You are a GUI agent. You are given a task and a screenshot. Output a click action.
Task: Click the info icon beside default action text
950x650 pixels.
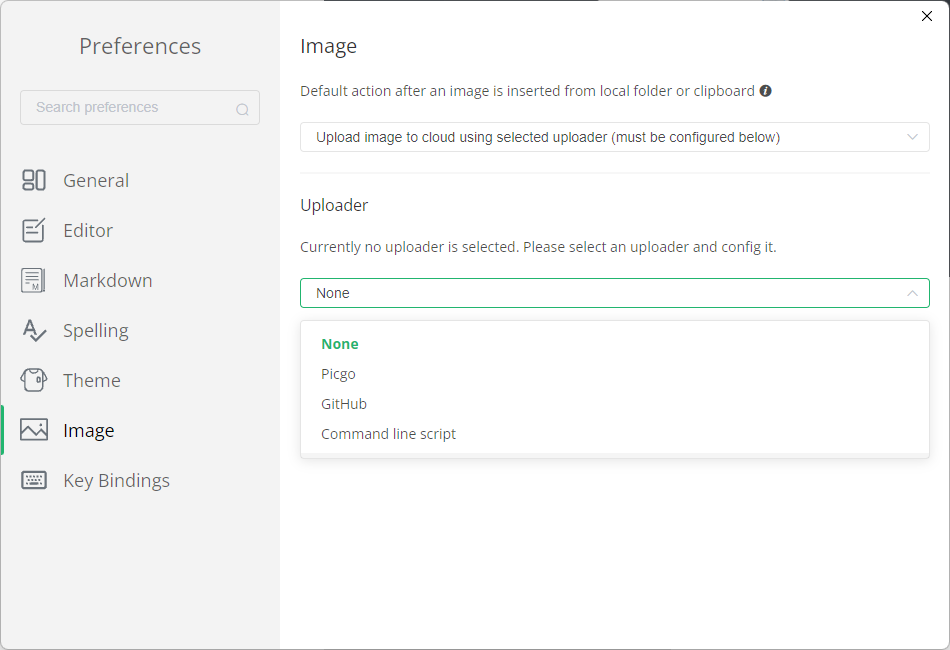coord(766,91)
